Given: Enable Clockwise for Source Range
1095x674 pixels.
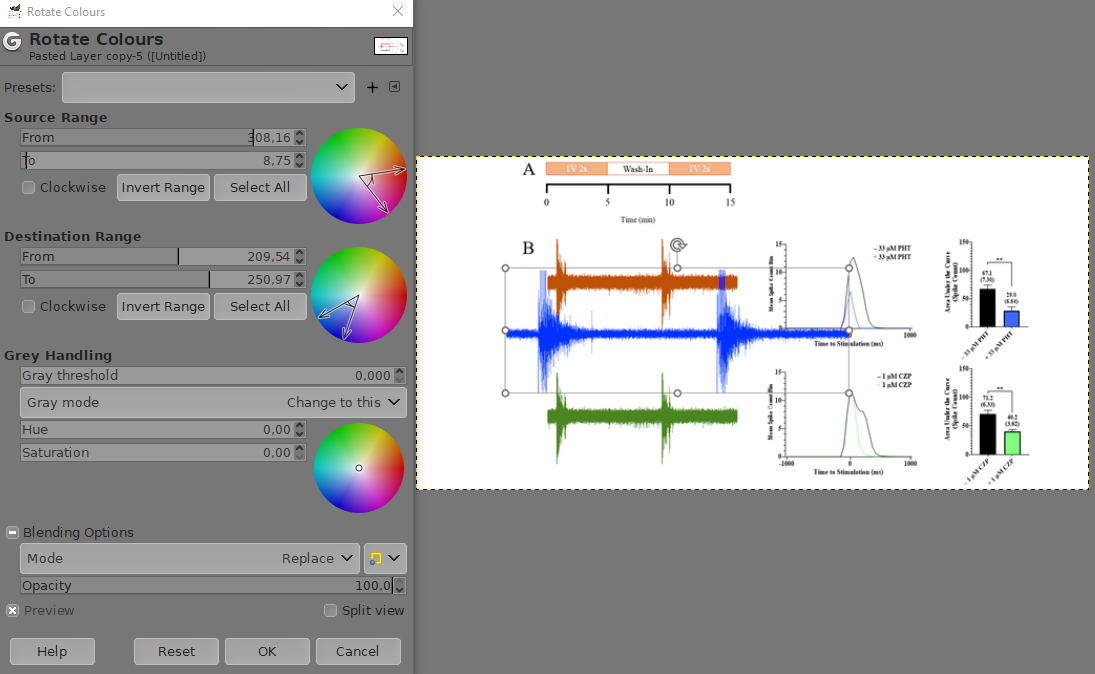Looking at the screenshot, I should (x=29, y=187).
